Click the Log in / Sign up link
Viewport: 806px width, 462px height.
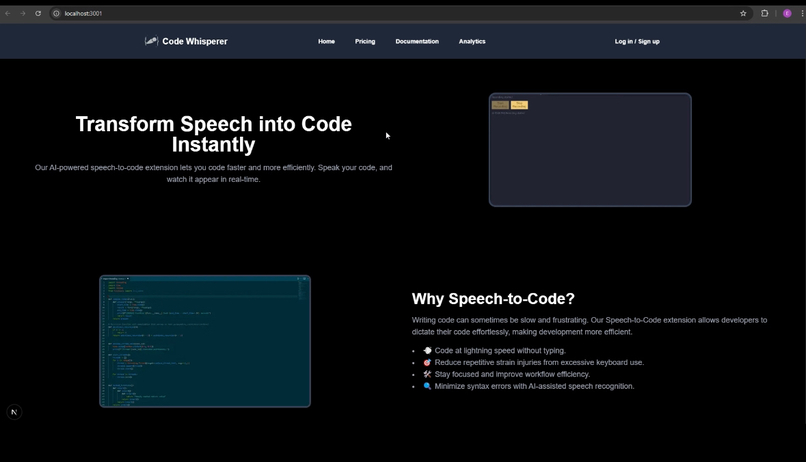pyautogui.click(x=637, y=42)
